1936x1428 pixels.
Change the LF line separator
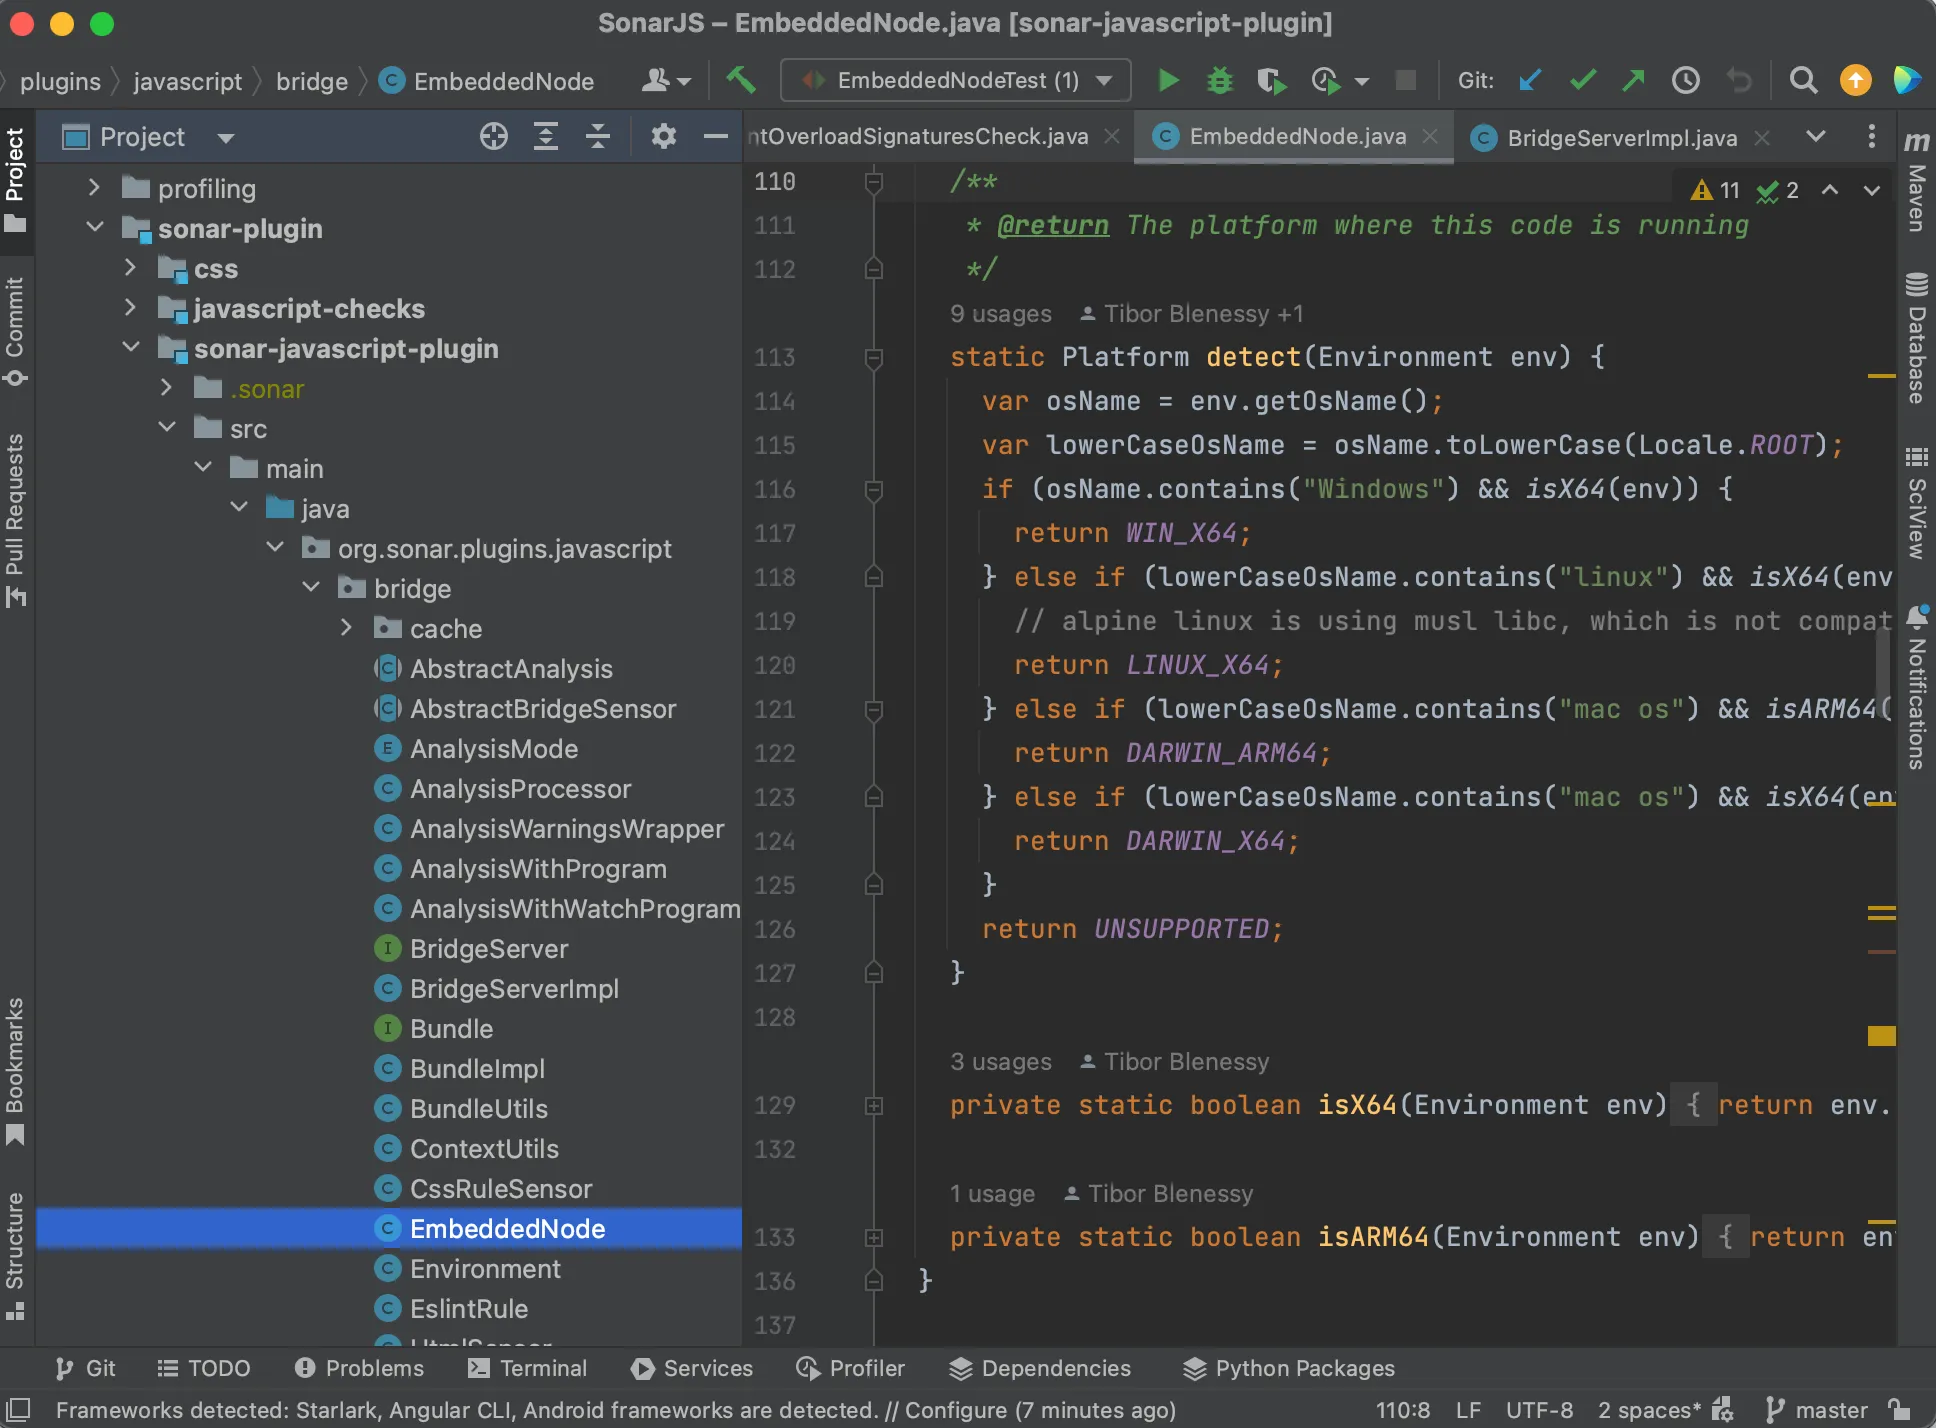[1468, 1410]
